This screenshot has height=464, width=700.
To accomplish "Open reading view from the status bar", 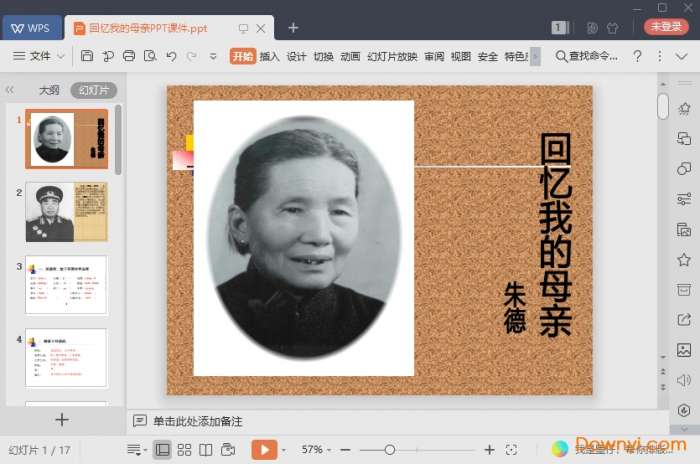I will point(206,450).
